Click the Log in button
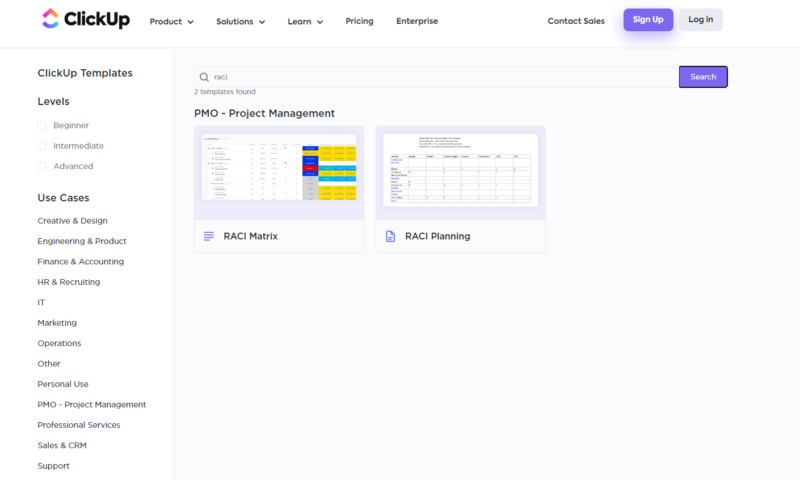 click(x=700, y=20)
